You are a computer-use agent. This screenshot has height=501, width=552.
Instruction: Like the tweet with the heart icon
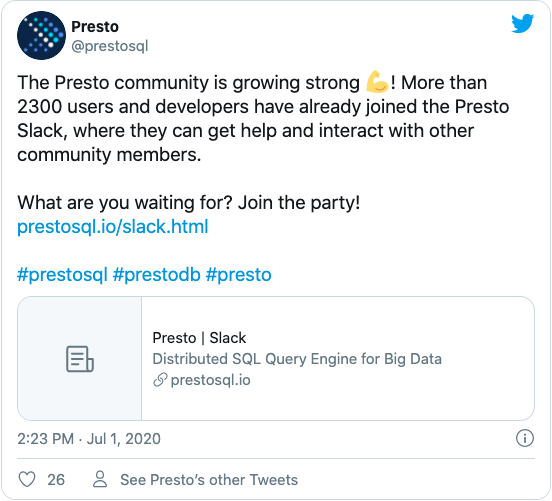(27, 480)
